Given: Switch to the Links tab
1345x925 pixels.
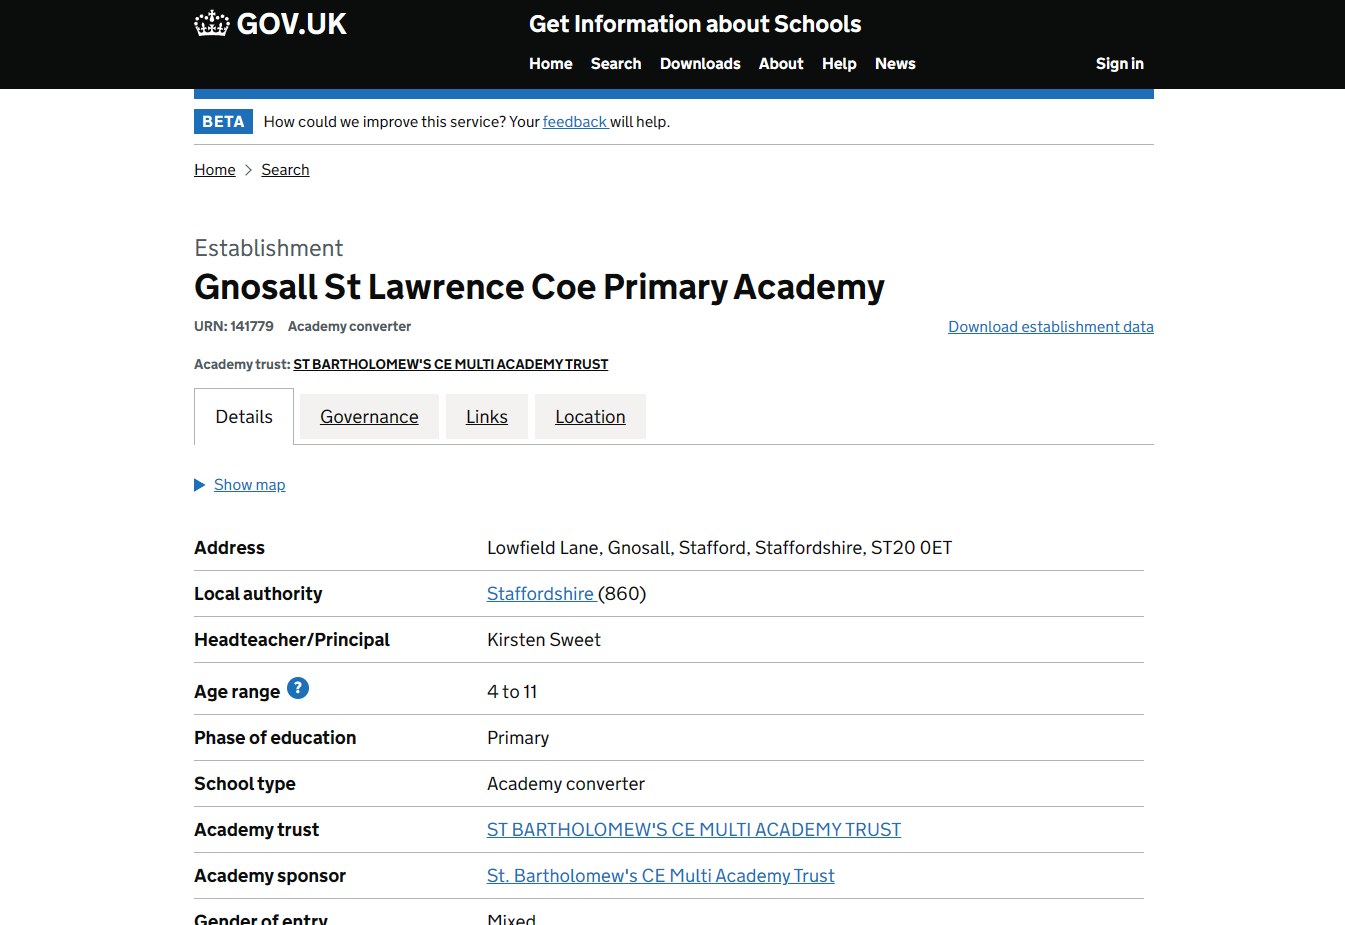Looking at the screenshot, I should coord(486,416).
